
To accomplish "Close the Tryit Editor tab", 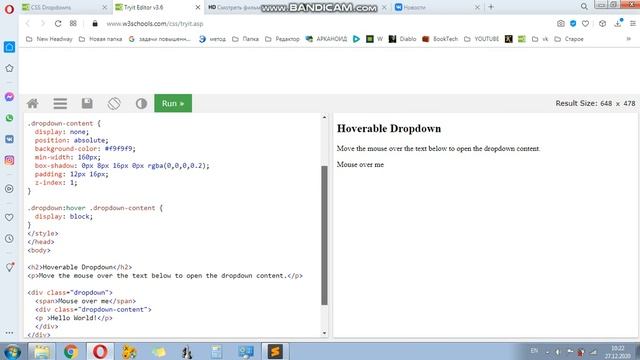I will tap(198, 7).
